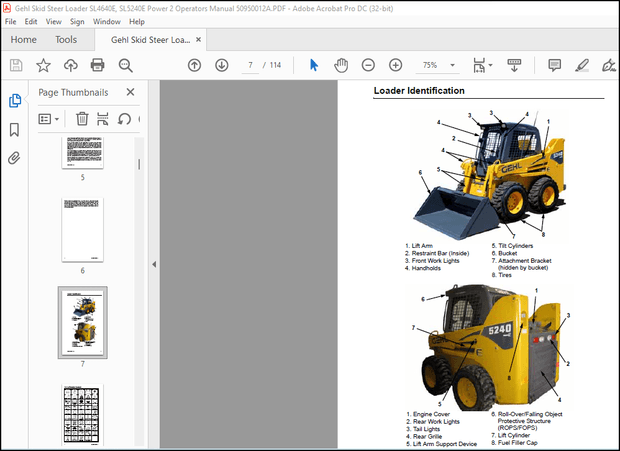The width and height of the screenshot is (620, 451).
Task: Click the '6. Bucket' legend text
Action: 504,253
